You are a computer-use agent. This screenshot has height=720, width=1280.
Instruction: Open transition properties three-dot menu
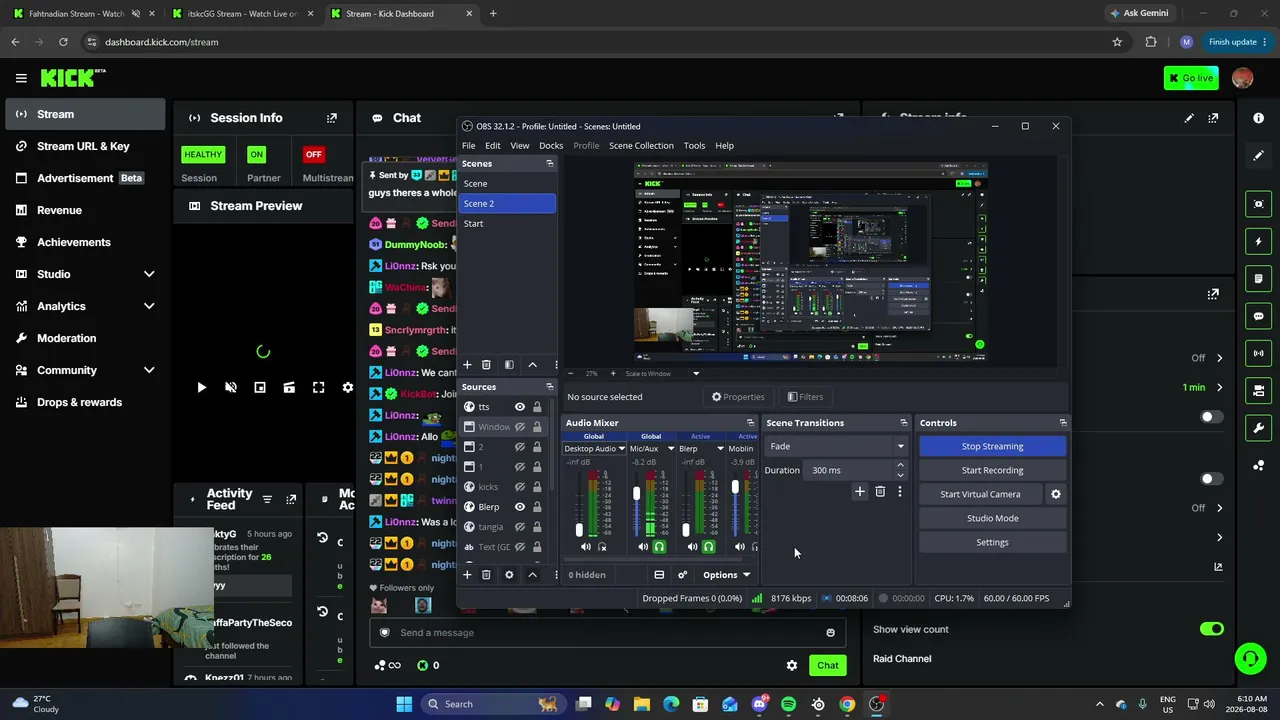pos(899,492)
